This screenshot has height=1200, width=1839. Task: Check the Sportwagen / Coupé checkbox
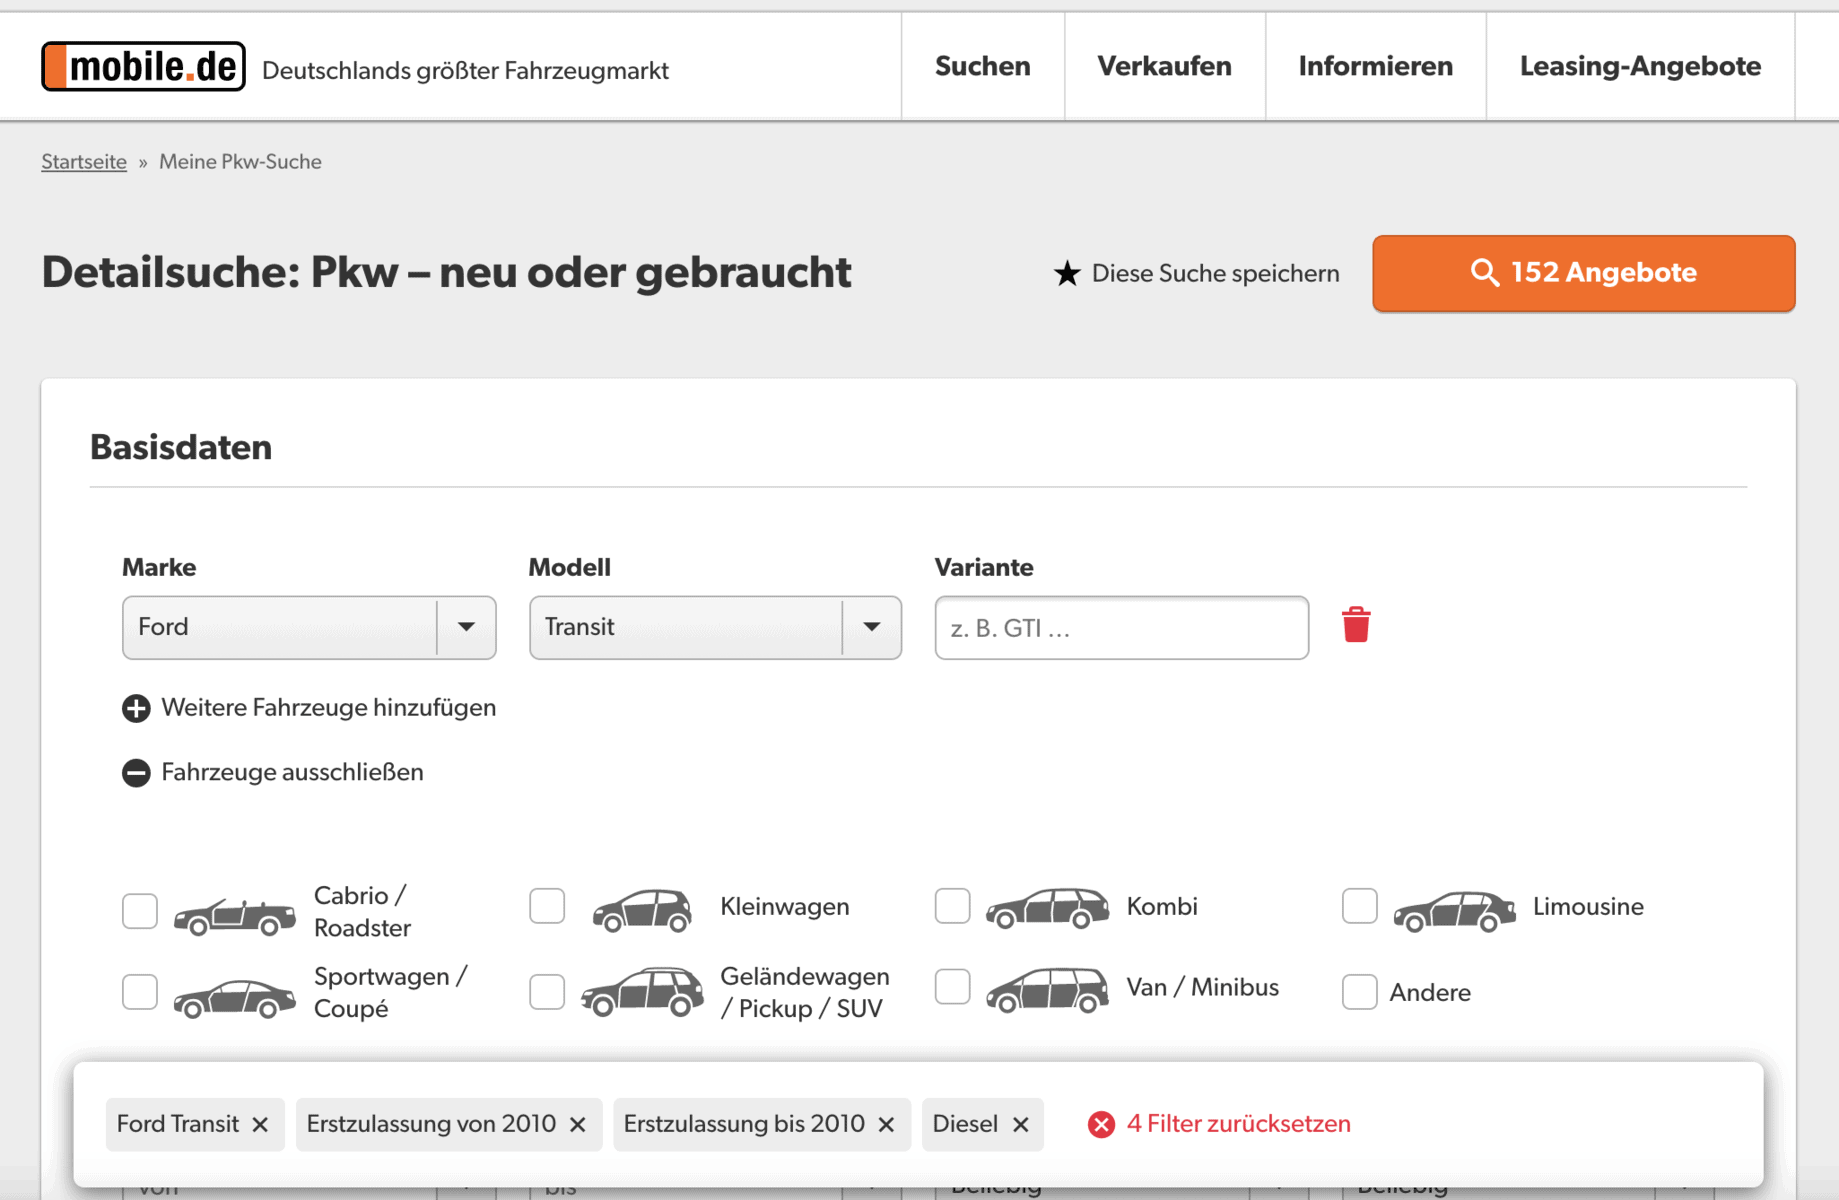coord(140,992)
